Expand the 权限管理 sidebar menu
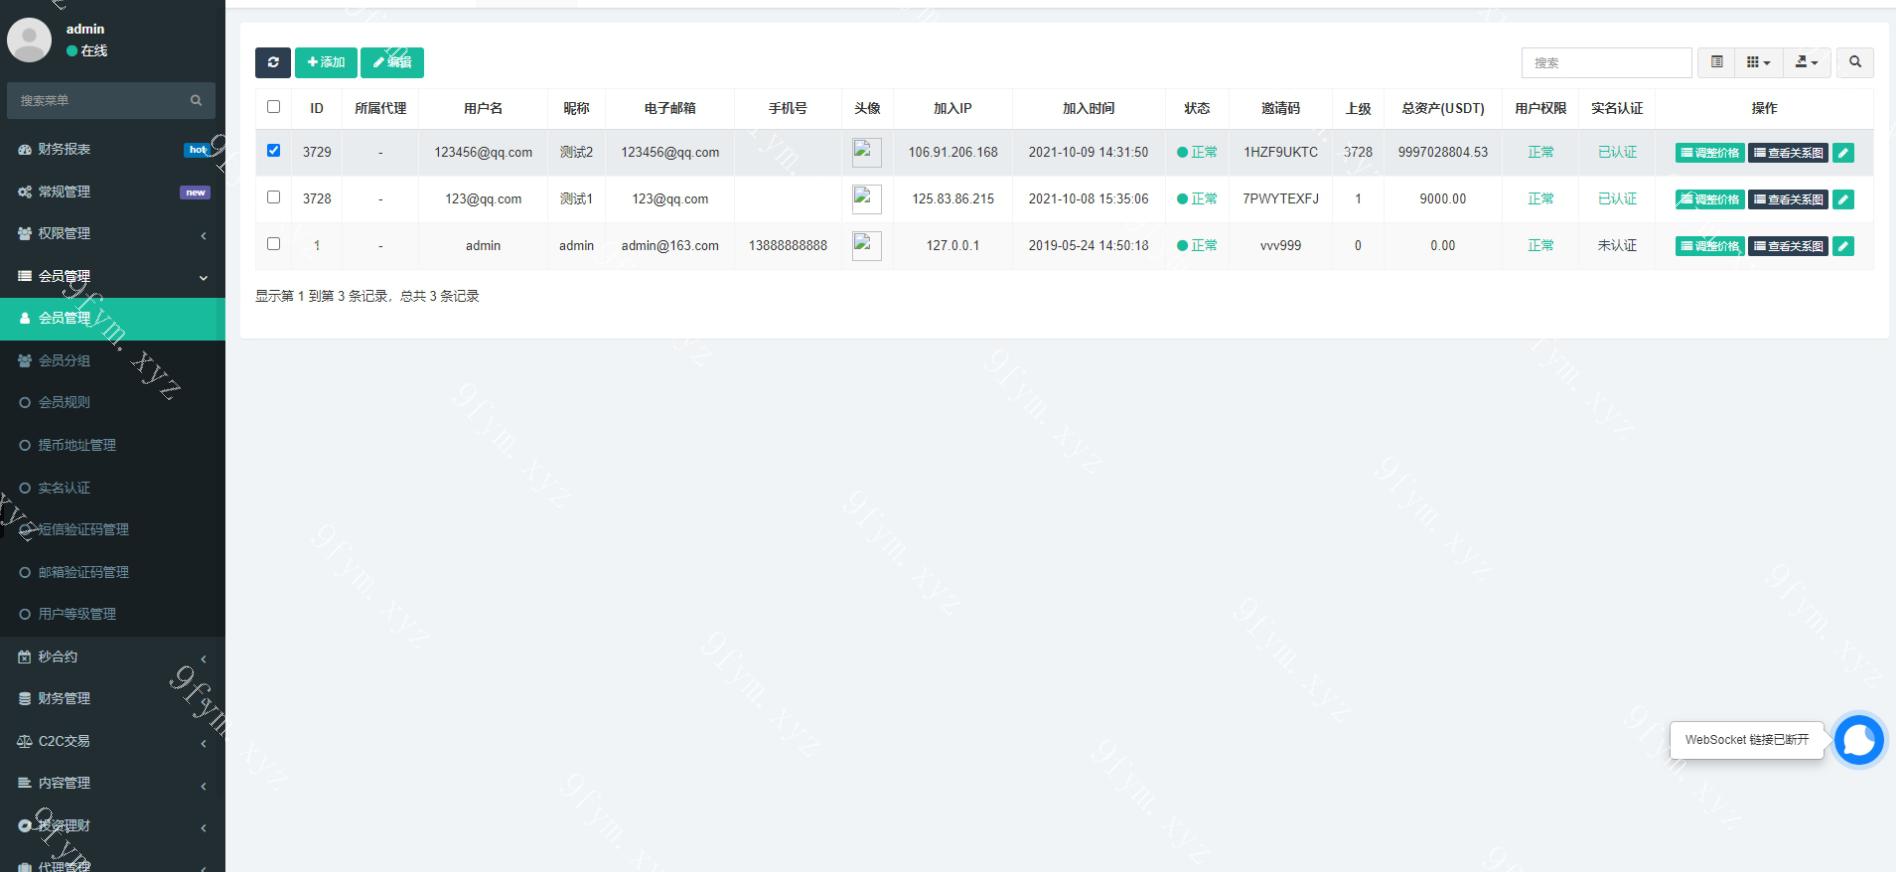Image resolution: width=1896 pixels, height=872 pixels. [112, 233]
